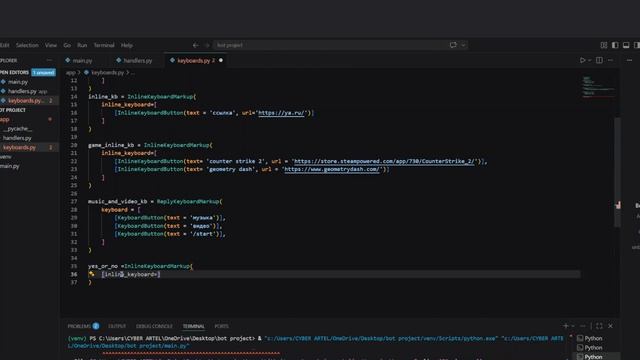The image size is (640, 360).
Task: Open the dropdown next to the Run button
Action: [590, 60]
